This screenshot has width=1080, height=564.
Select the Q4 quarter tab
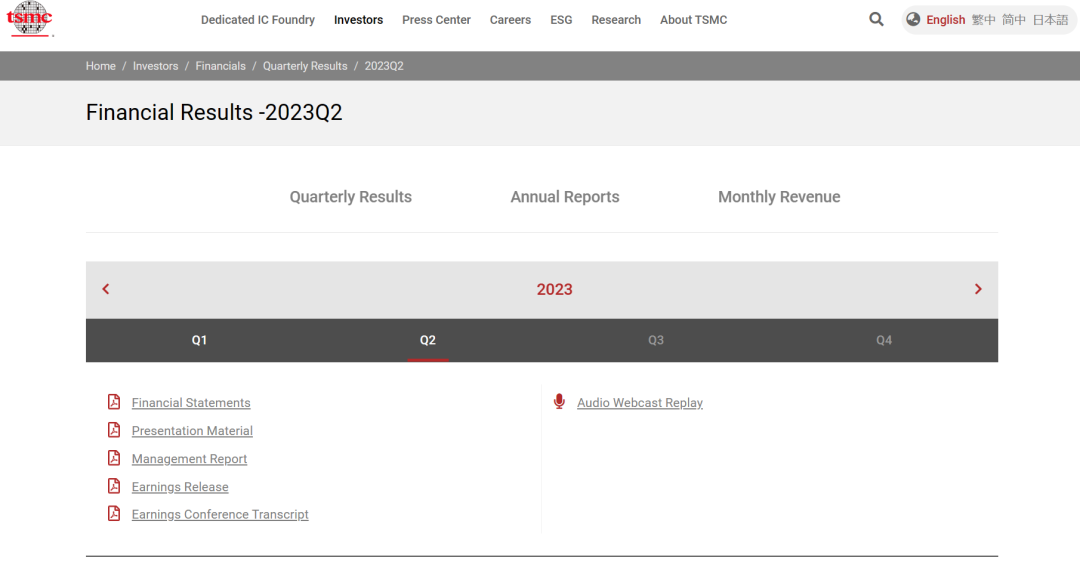point(884,340)
